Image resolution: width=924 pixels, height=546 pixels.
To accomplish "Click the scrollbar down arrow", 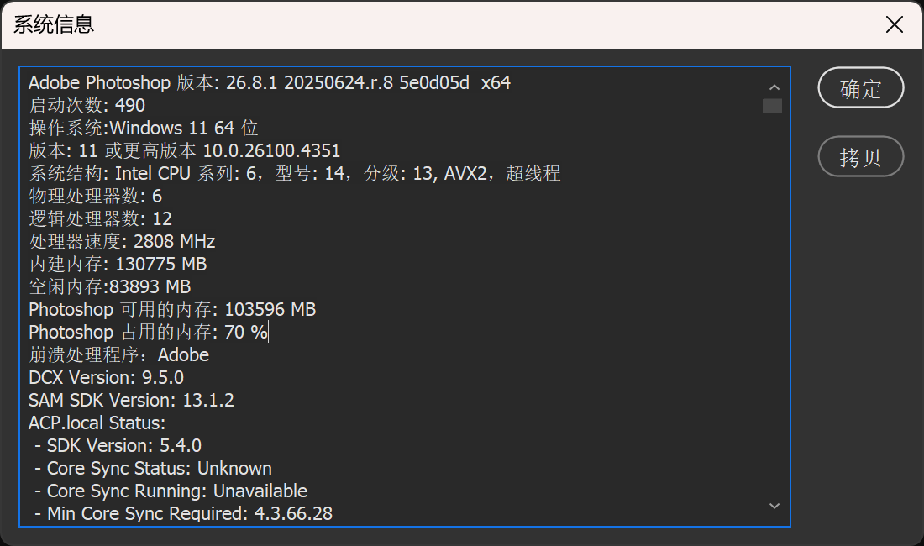I will (774, 505).
